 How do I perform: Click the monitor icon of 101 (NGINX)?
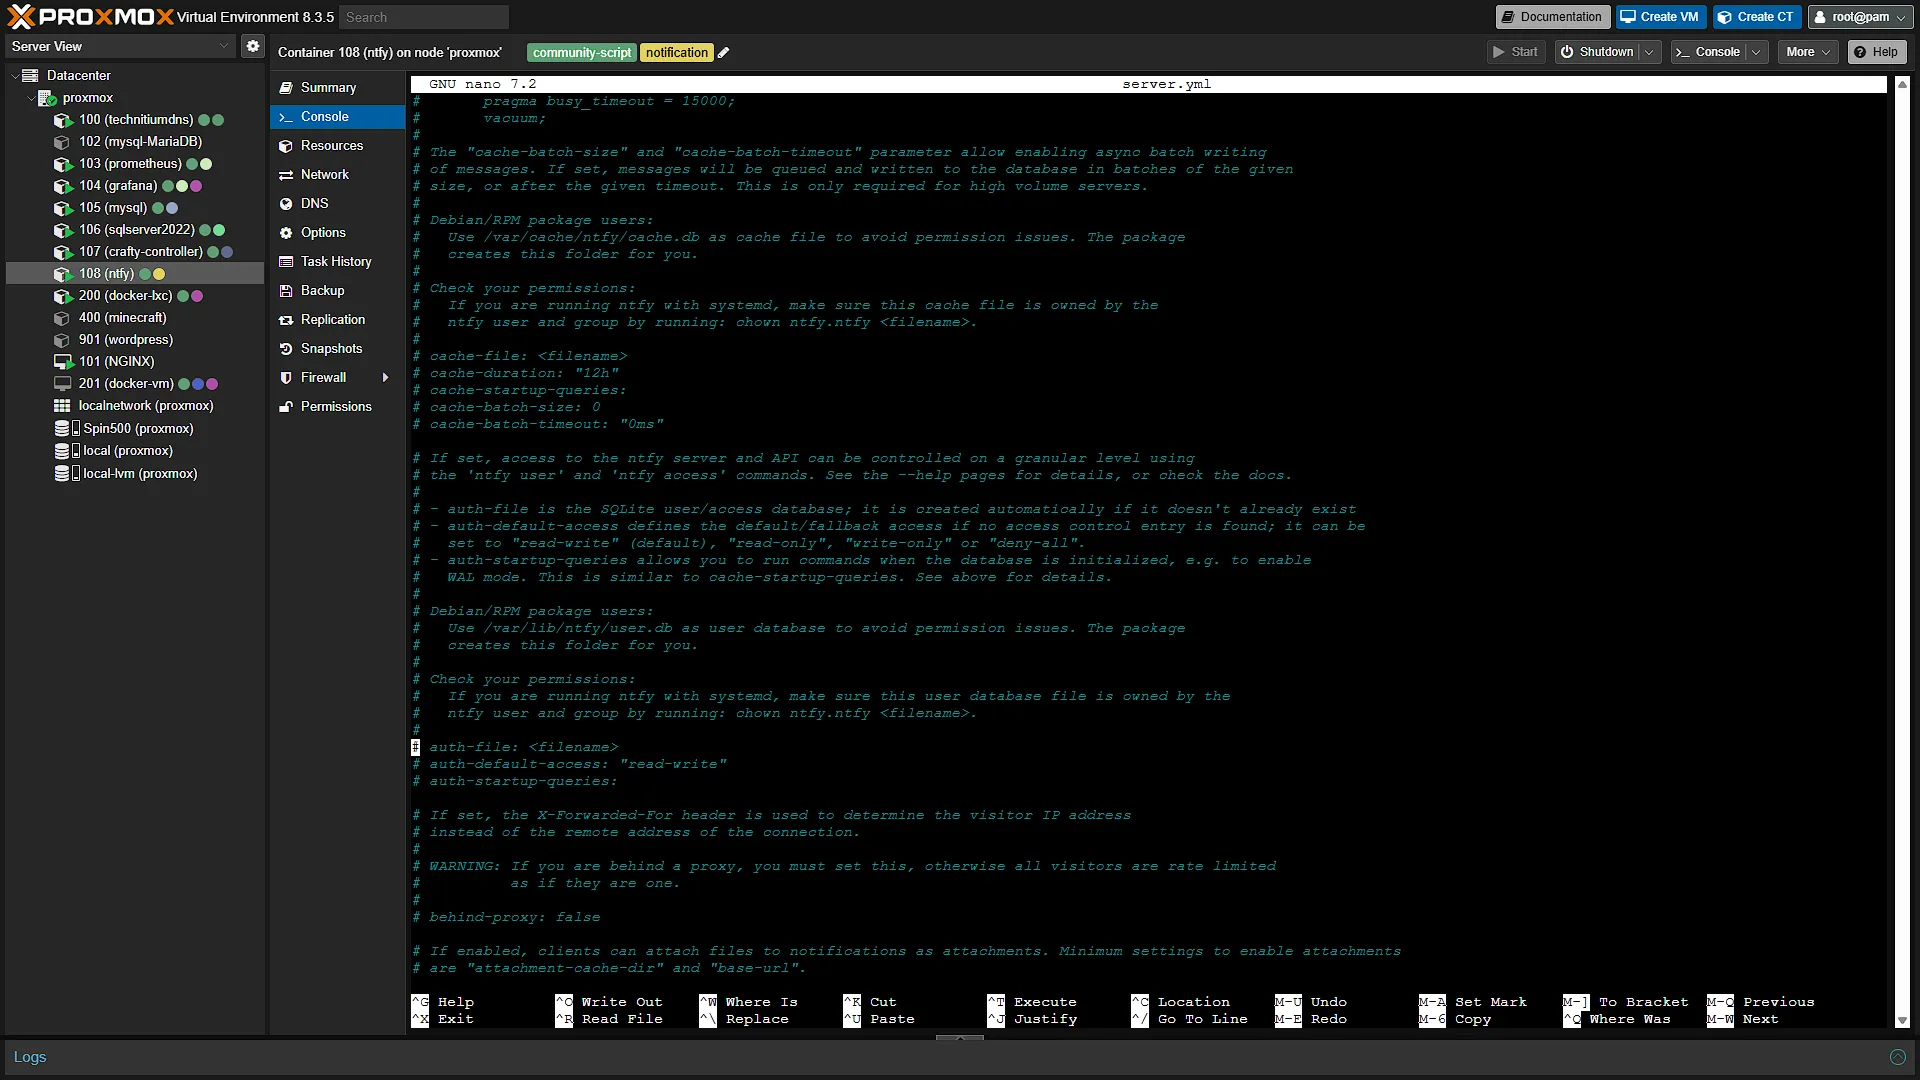click(63, 362)
